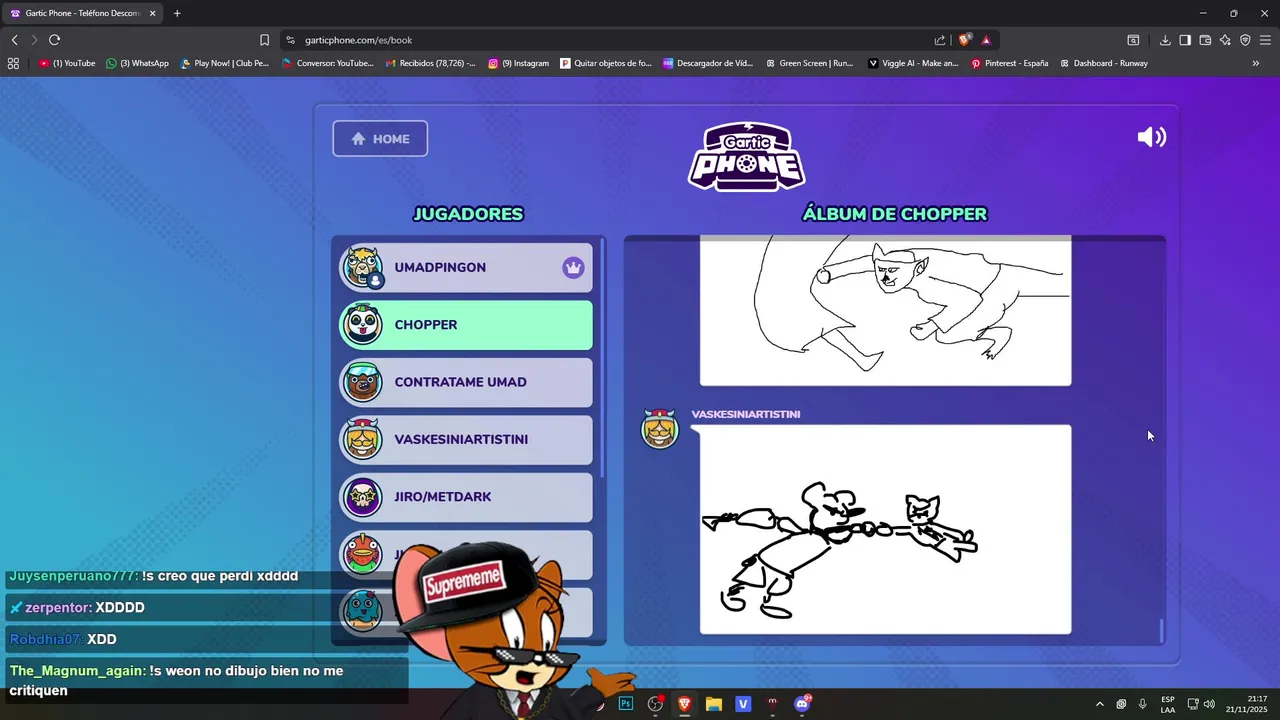Open the Brave Rewards triangle icon
The height and width of the screenshot is (720, 1280).
986,40
